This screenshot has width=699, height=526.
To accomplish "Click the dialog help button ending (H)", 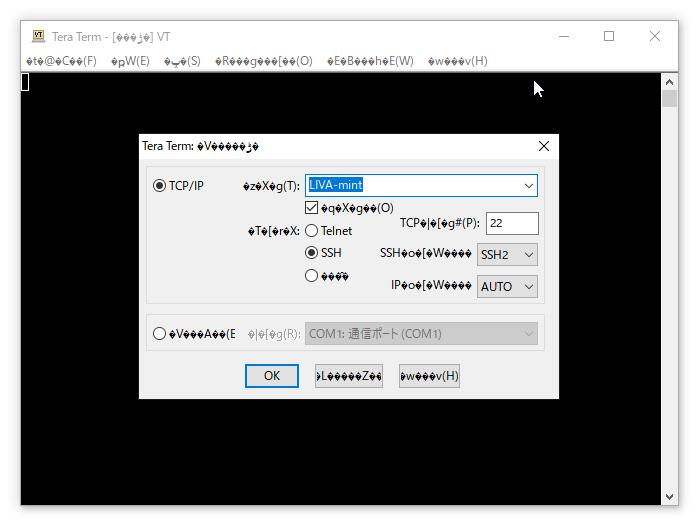I will coord(429,376).
